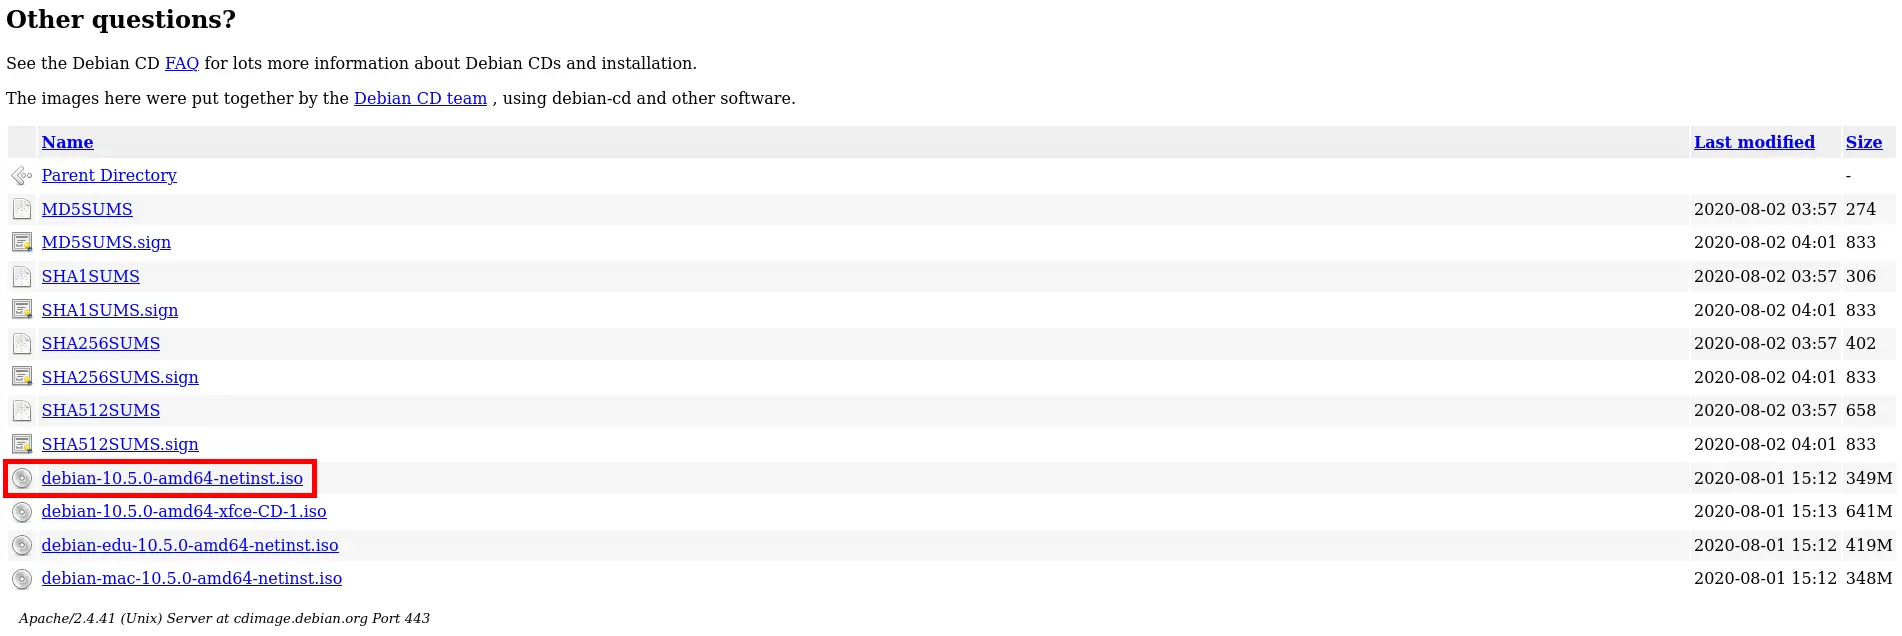The height and width of the screenshot is (636, 1902).
Task: Click the text file icon beside SHA512SUMS
Action: pyautogui.click(x=22, y=410)
